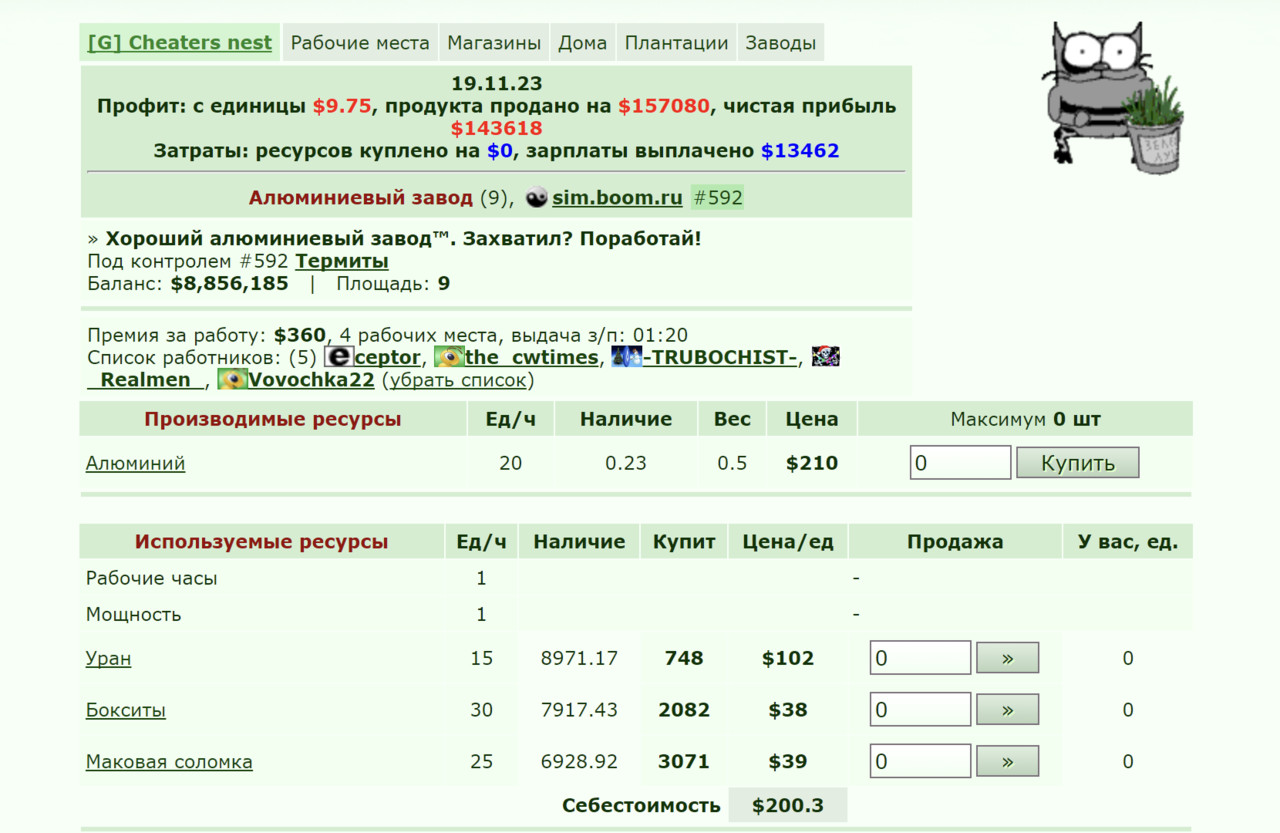Viewport: 1280px width, 833px height.
Task: Click the sold amount $157080
Action: pos(664,107)
